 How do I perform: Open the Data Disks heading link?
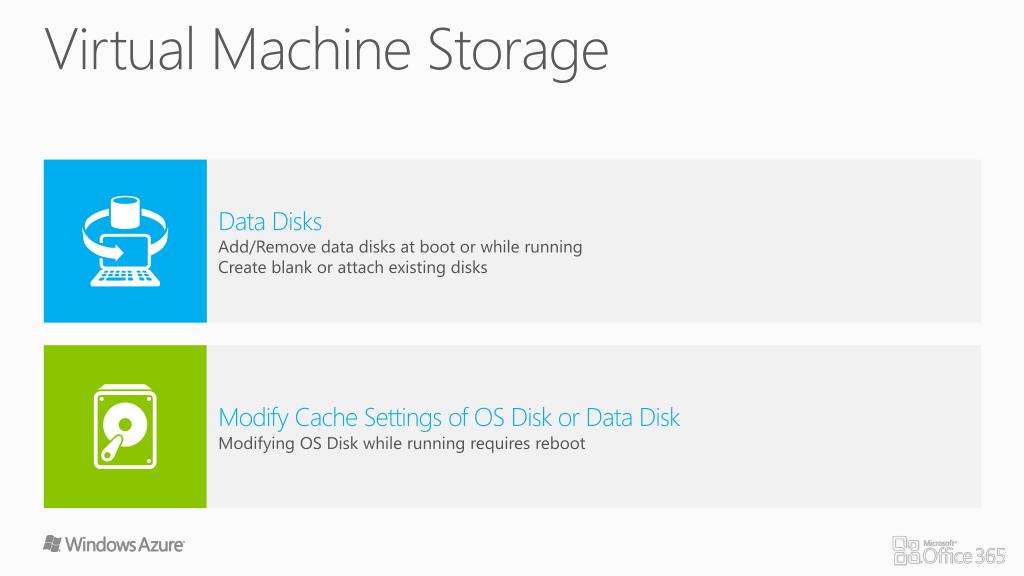[x=270, y=222]
